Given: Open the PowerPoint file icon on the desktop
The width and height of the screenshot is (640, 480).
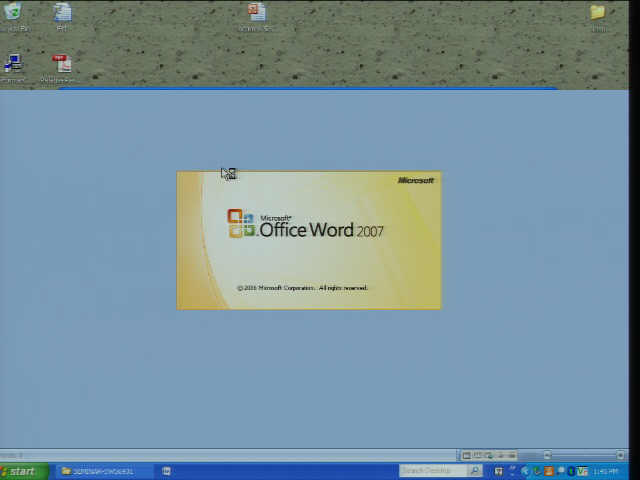Looking at the screenshot, I should (257, 11).
